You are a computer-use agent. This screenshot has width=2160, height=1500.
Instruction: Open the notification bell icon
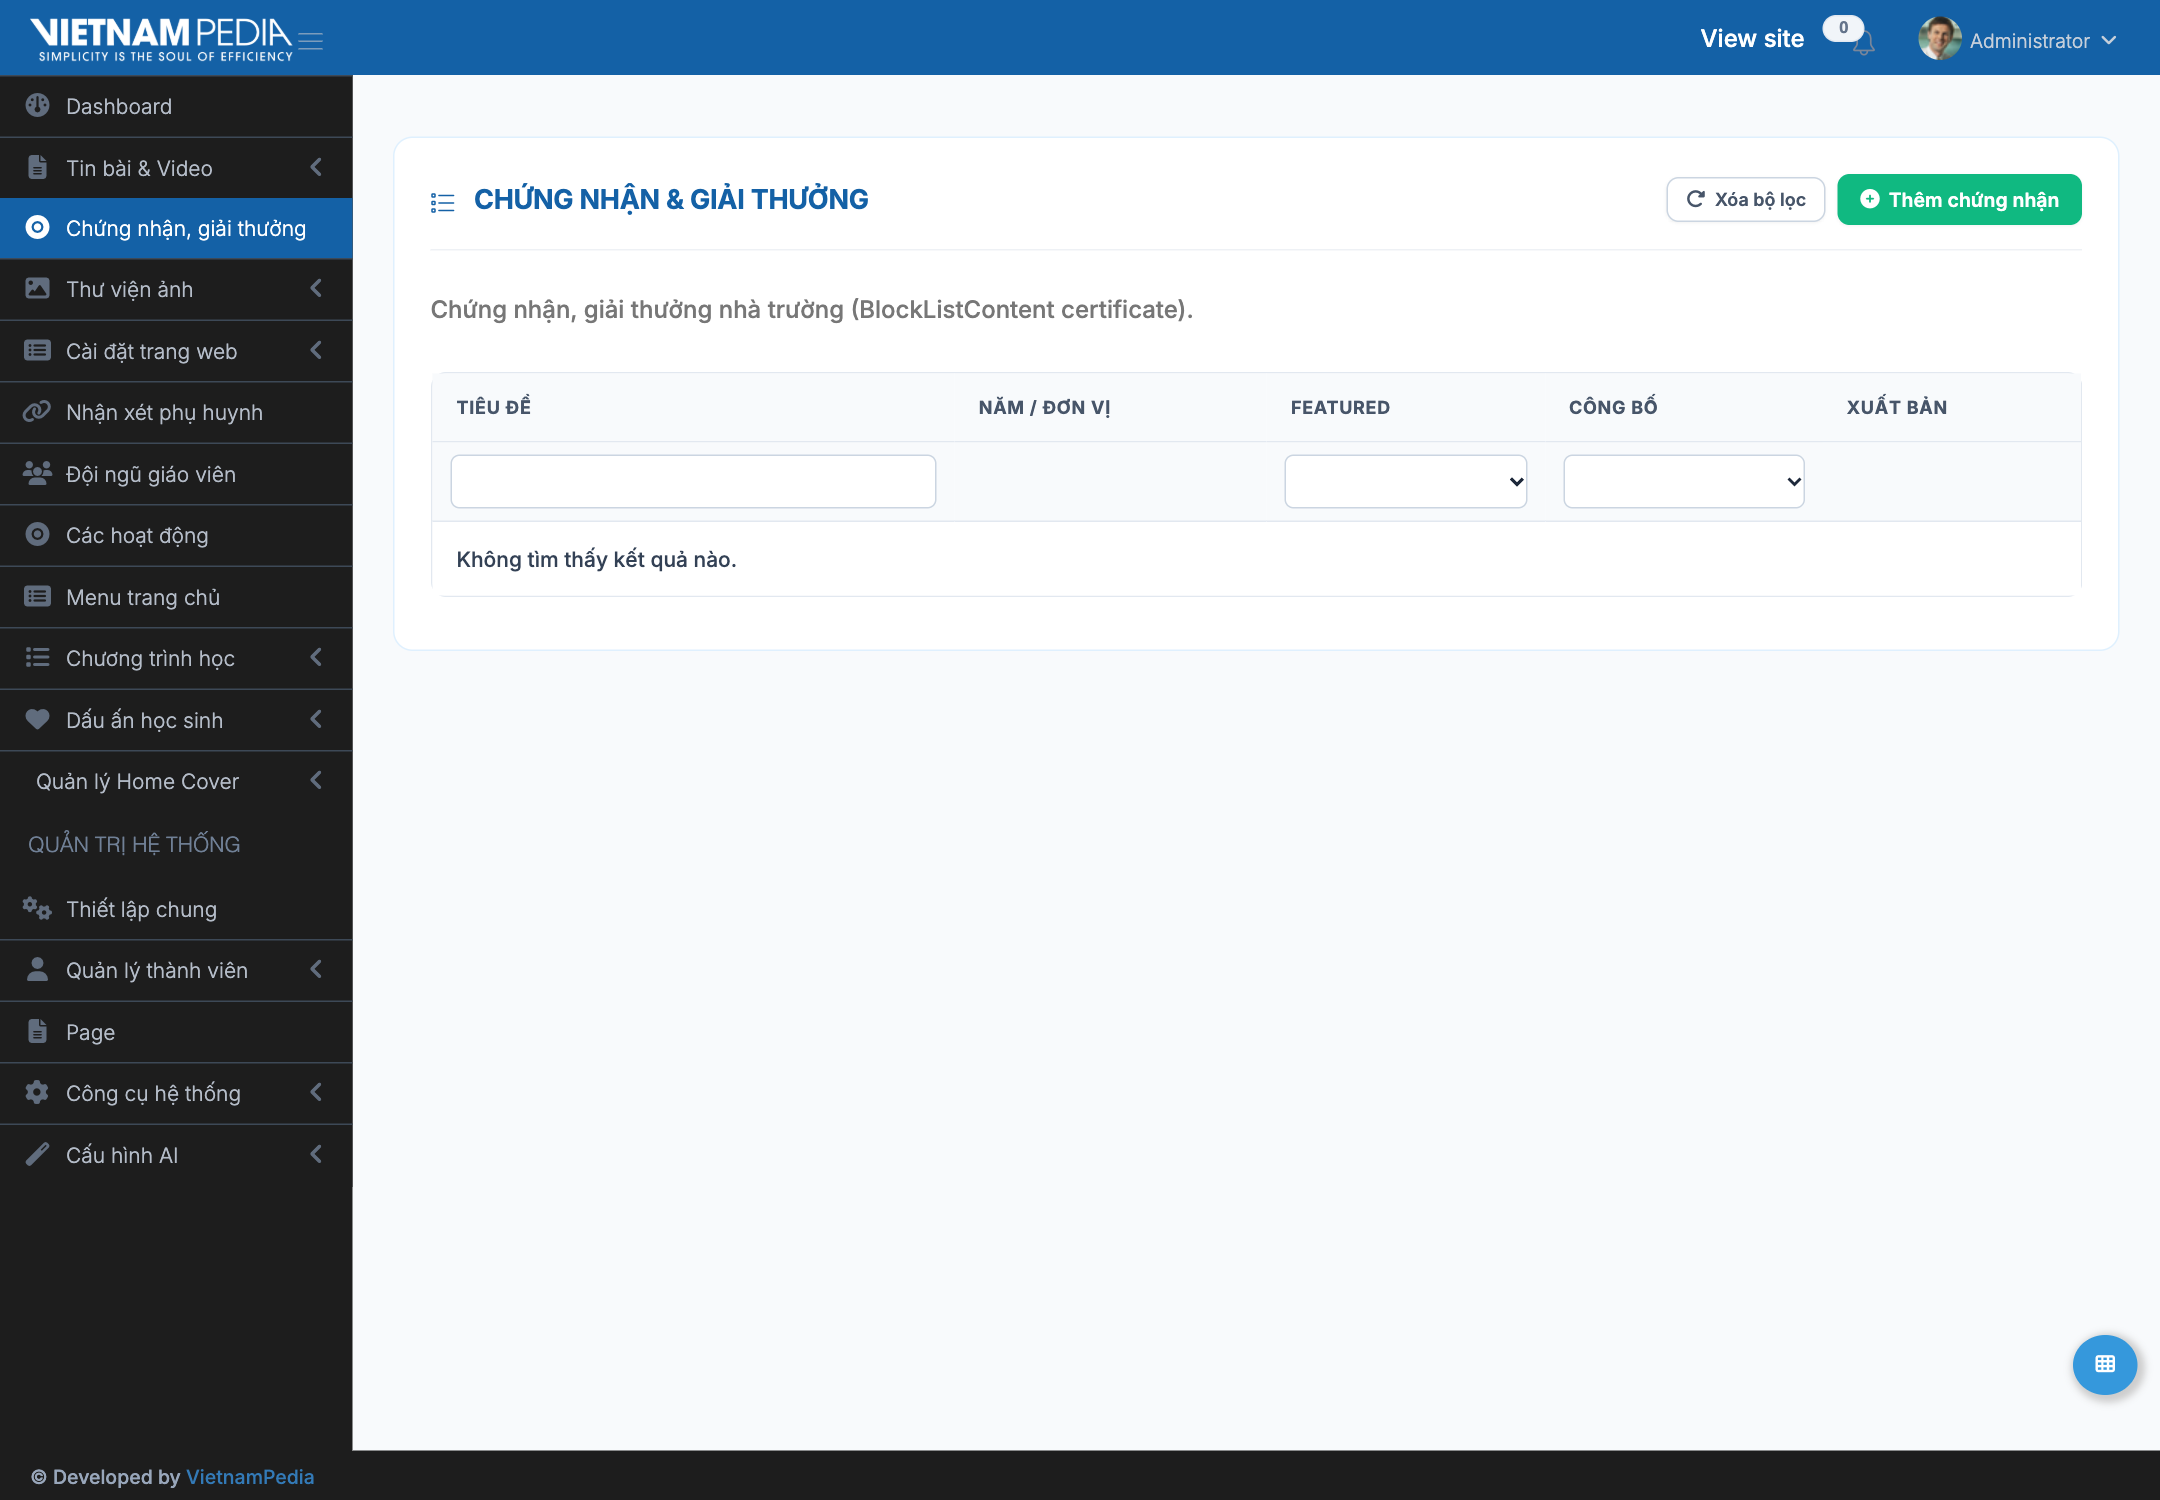(x=1864, y=44)
